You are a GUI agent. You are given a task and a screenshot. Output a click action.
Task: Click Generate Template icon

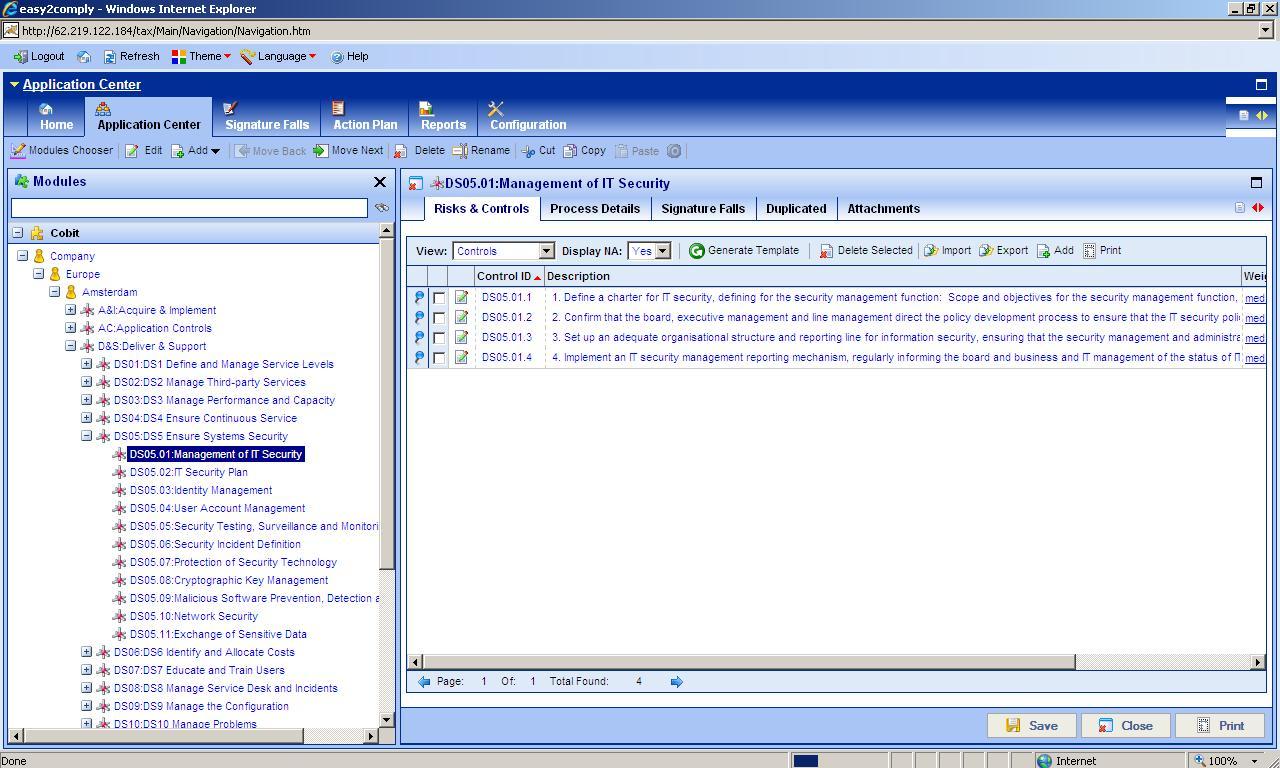697,251
